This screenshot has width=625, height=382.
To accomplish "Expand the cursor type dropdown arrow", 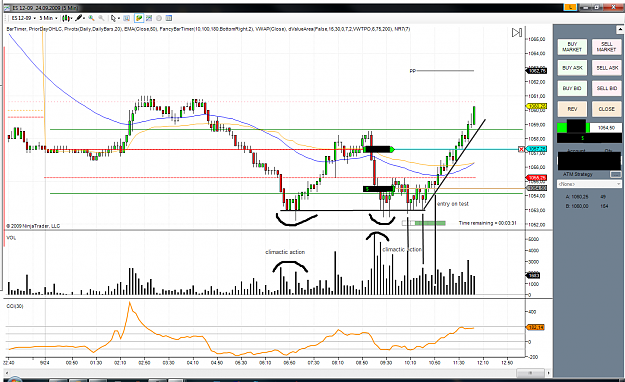I will tap(119, 18).
